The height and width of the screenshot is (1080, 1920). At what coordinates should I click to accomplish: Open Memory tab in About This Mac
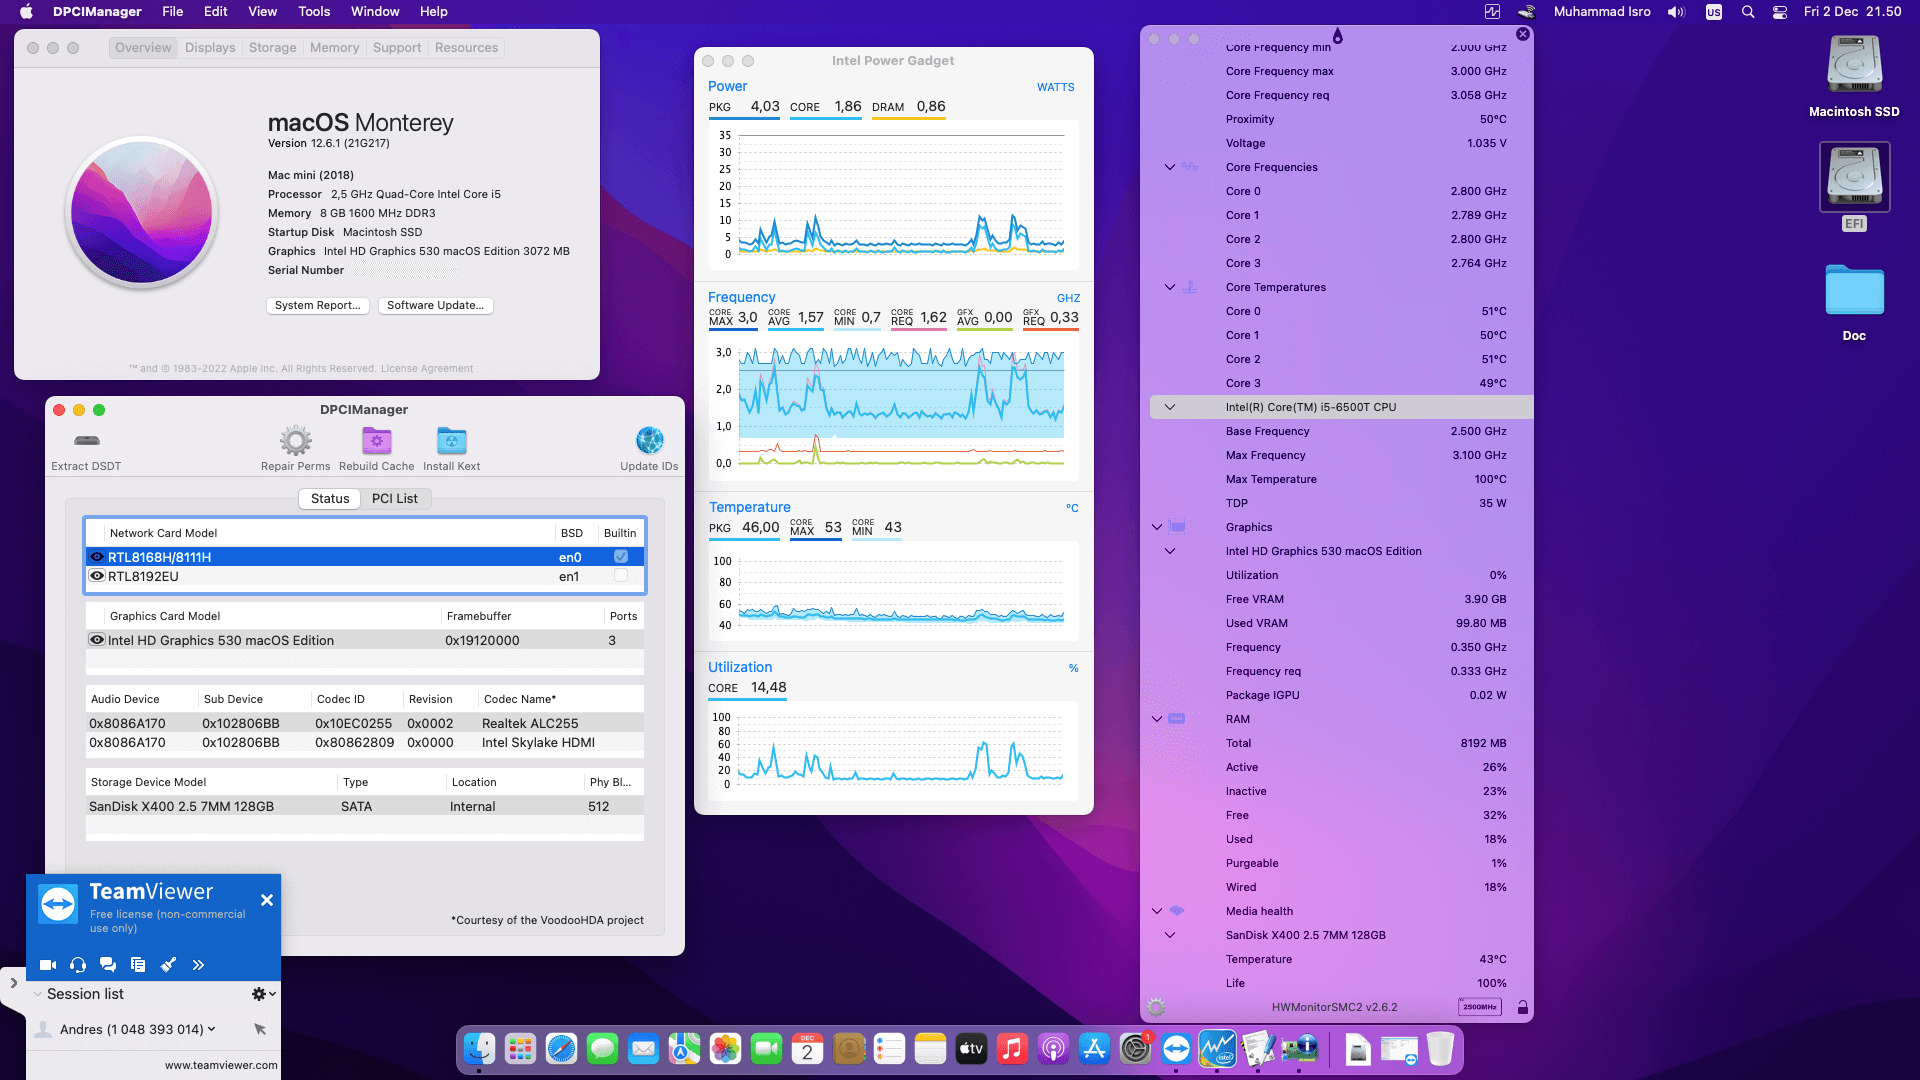(334, 48)
